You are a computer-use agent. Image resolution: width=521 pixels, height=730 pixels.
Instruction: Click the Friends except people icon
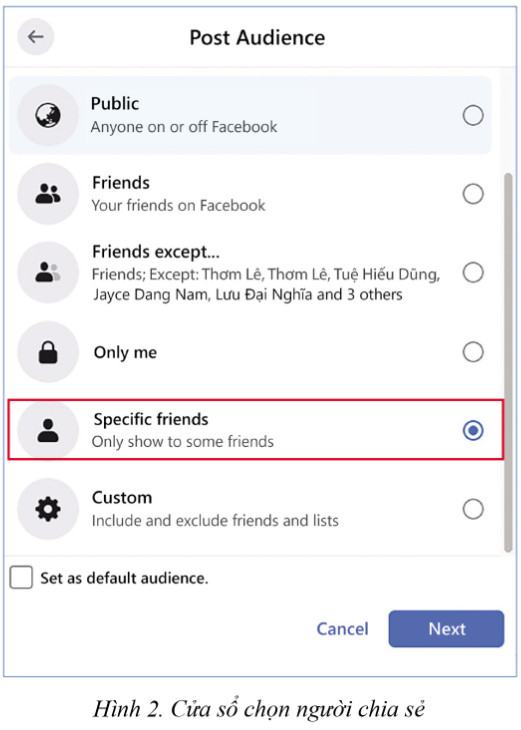[x=48, y=272]
